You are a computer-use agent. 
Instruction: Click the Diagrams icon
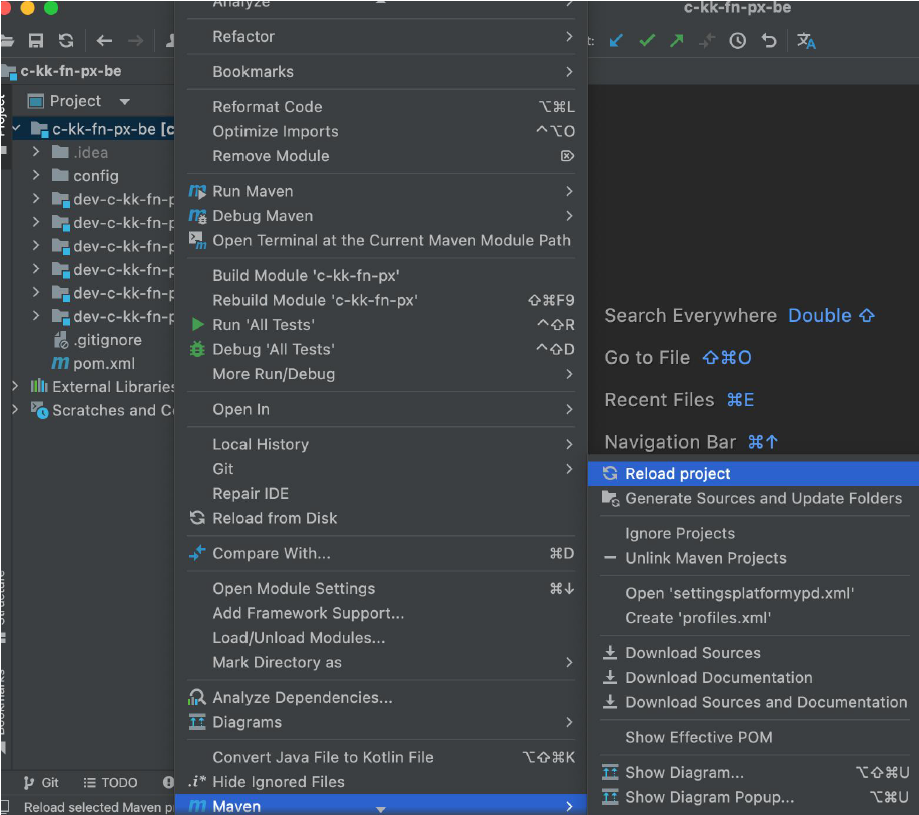pyautogui.click(x=198, y=722)
